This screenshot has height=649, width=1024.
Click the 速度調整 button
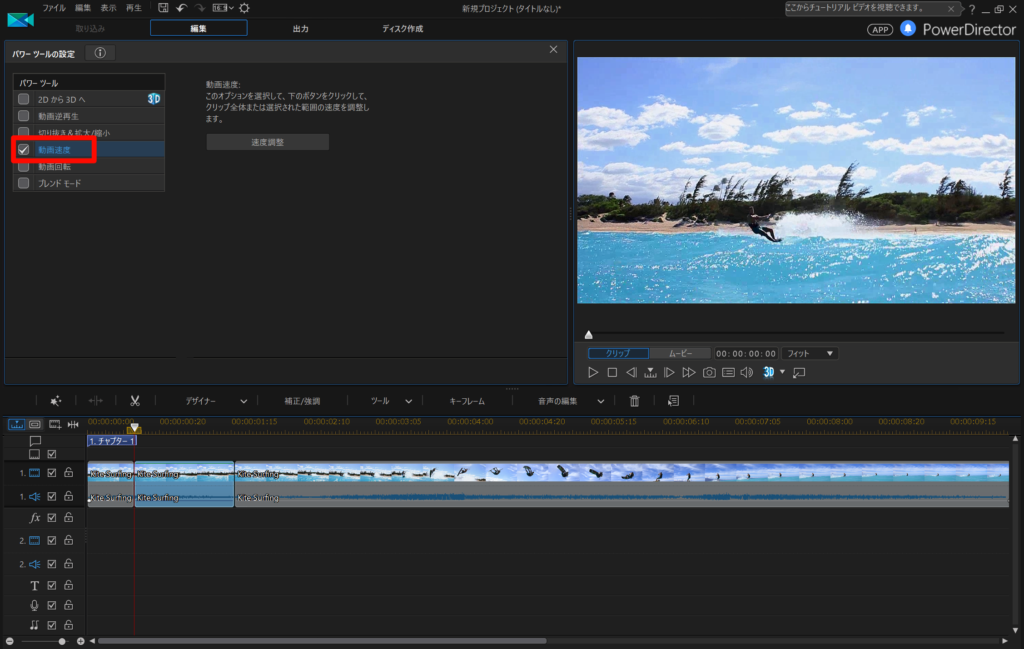[267, 143]
